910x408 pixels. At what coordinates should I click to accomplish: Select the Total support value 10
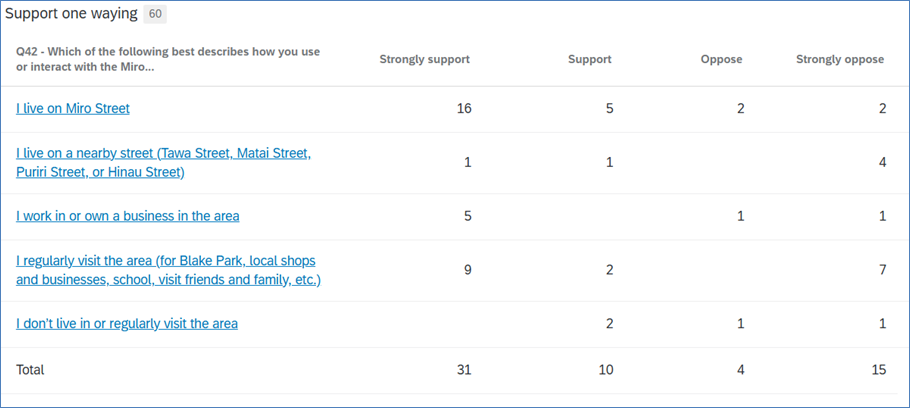[x=606, y=370]
